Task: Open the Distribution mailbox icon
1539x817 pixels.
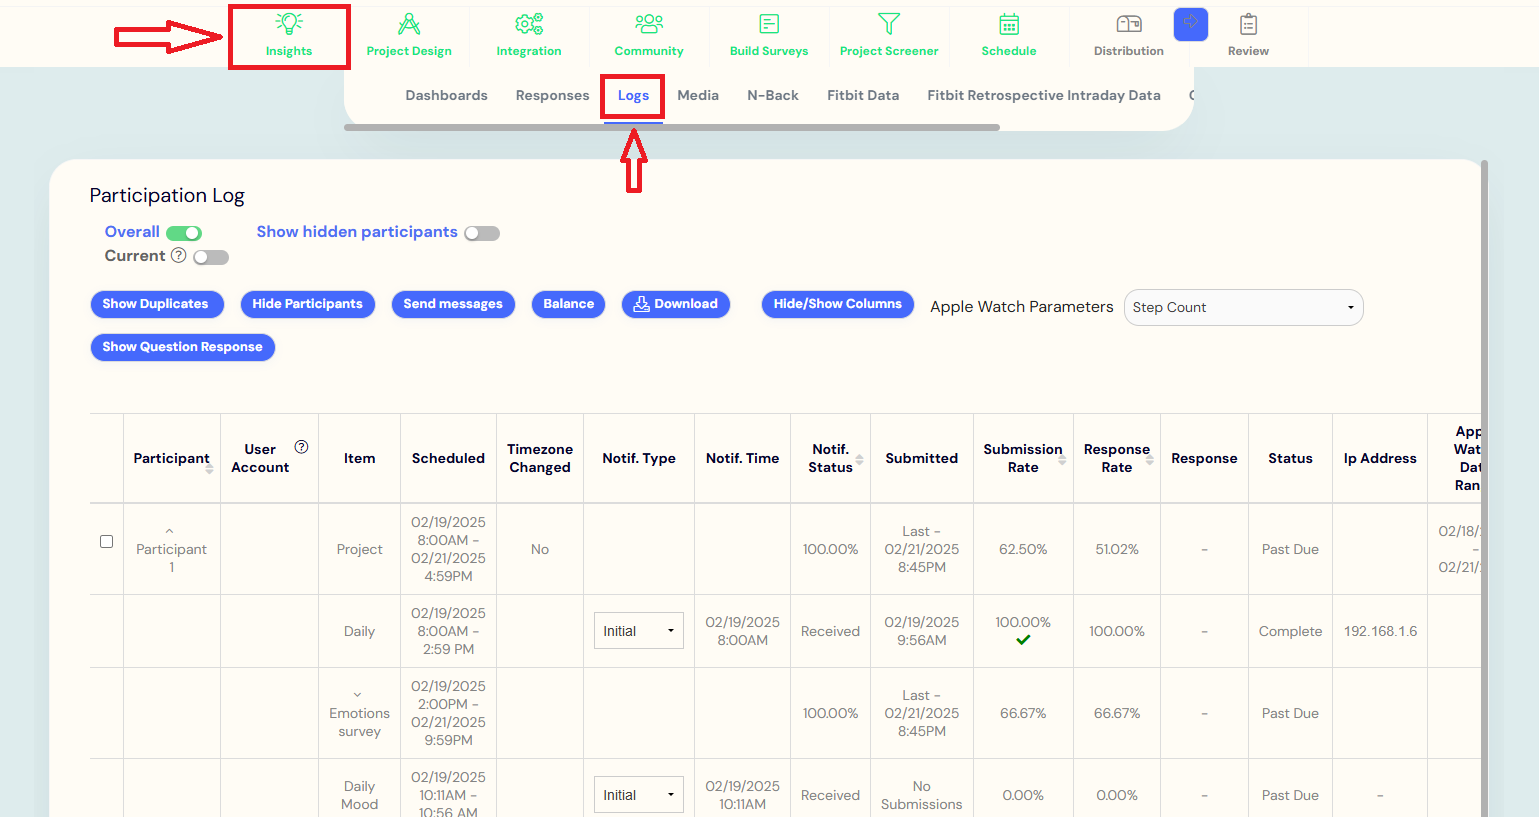Action: [x=1129, y=24]
